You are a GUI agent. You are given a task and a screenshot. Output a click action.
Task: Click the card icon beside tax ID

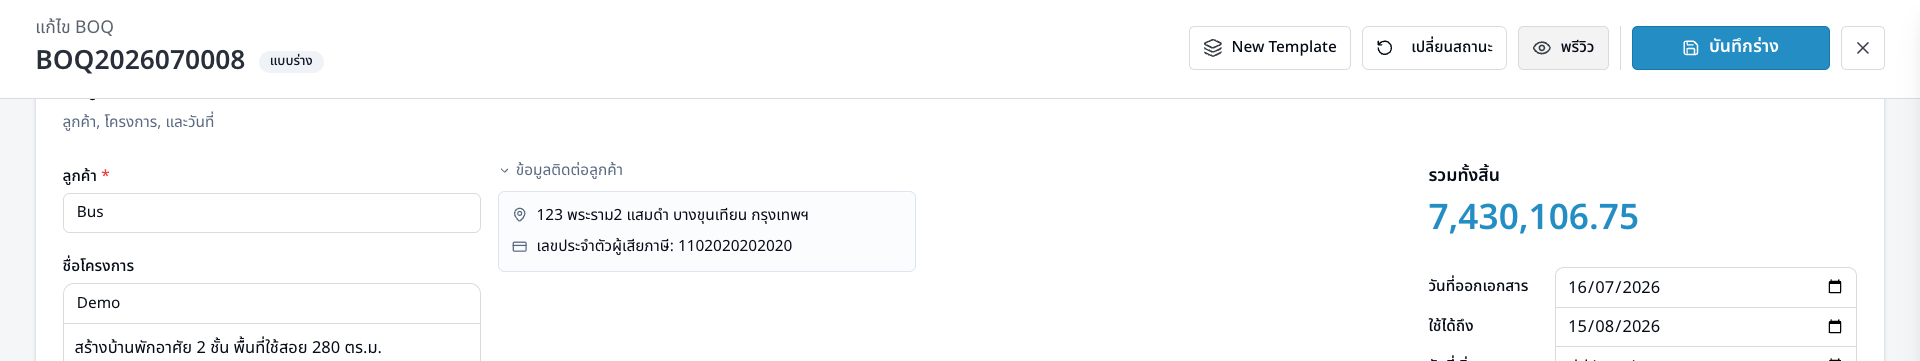point(520,246)
